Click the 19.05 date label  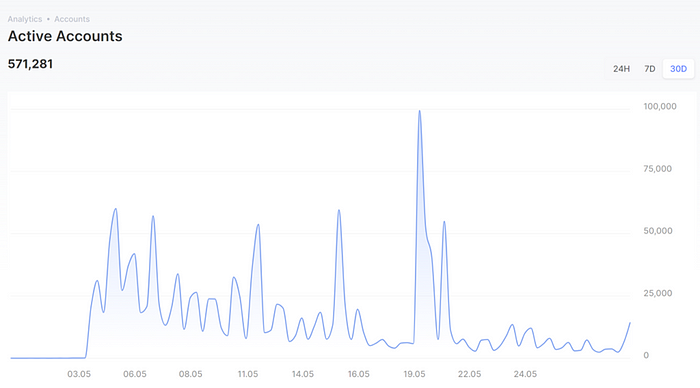tap(414, 374)
